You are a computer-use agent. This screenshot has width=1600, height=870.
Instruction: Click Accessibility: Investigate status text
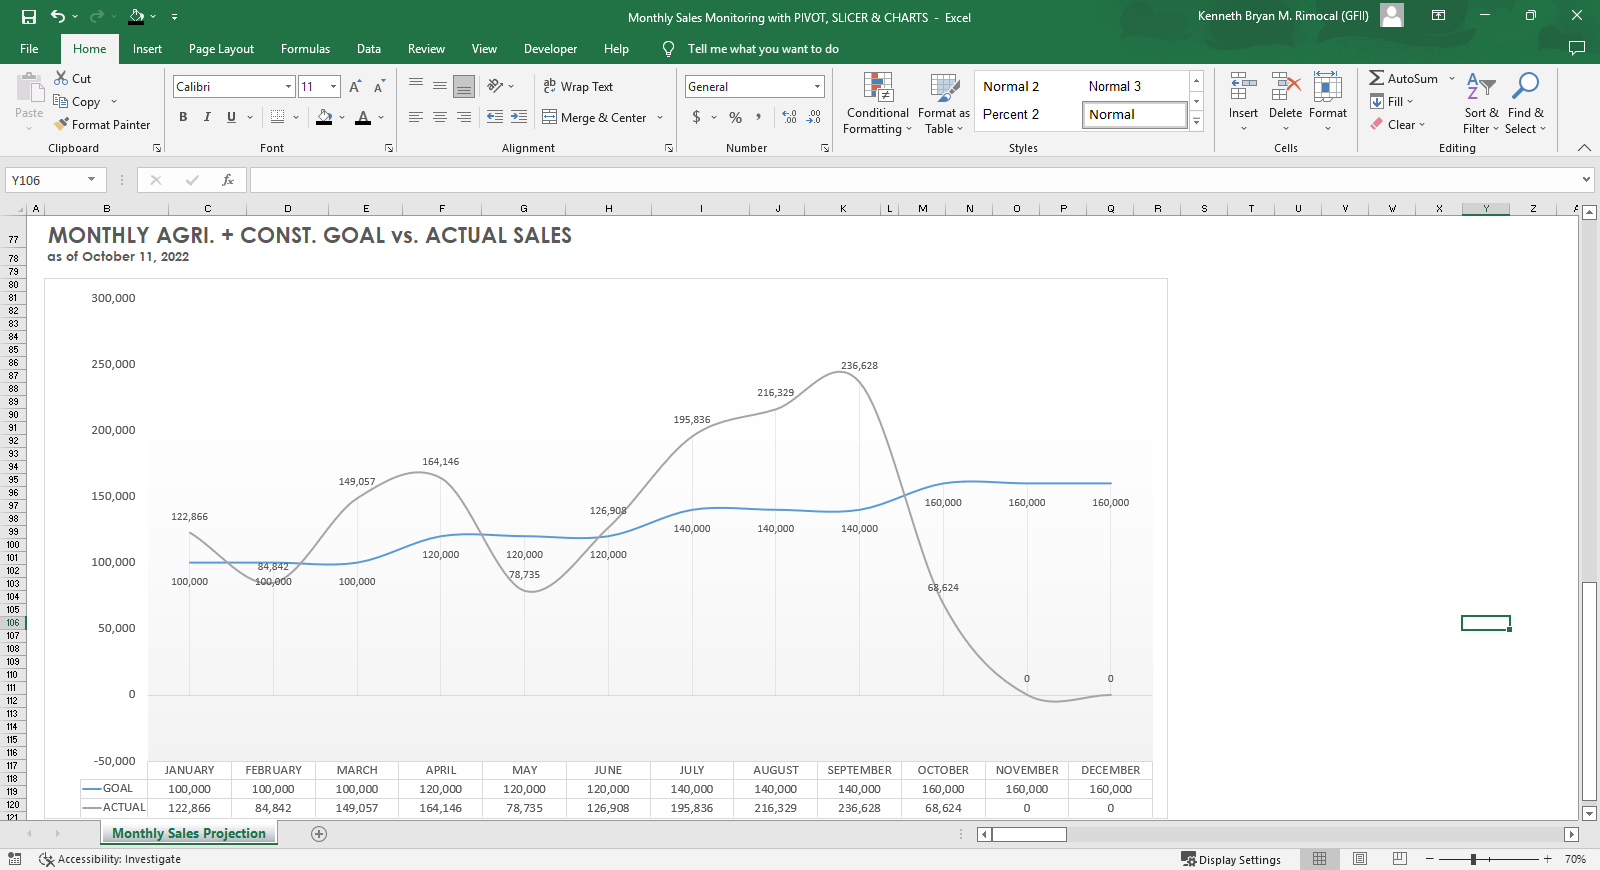click(119, 859)
